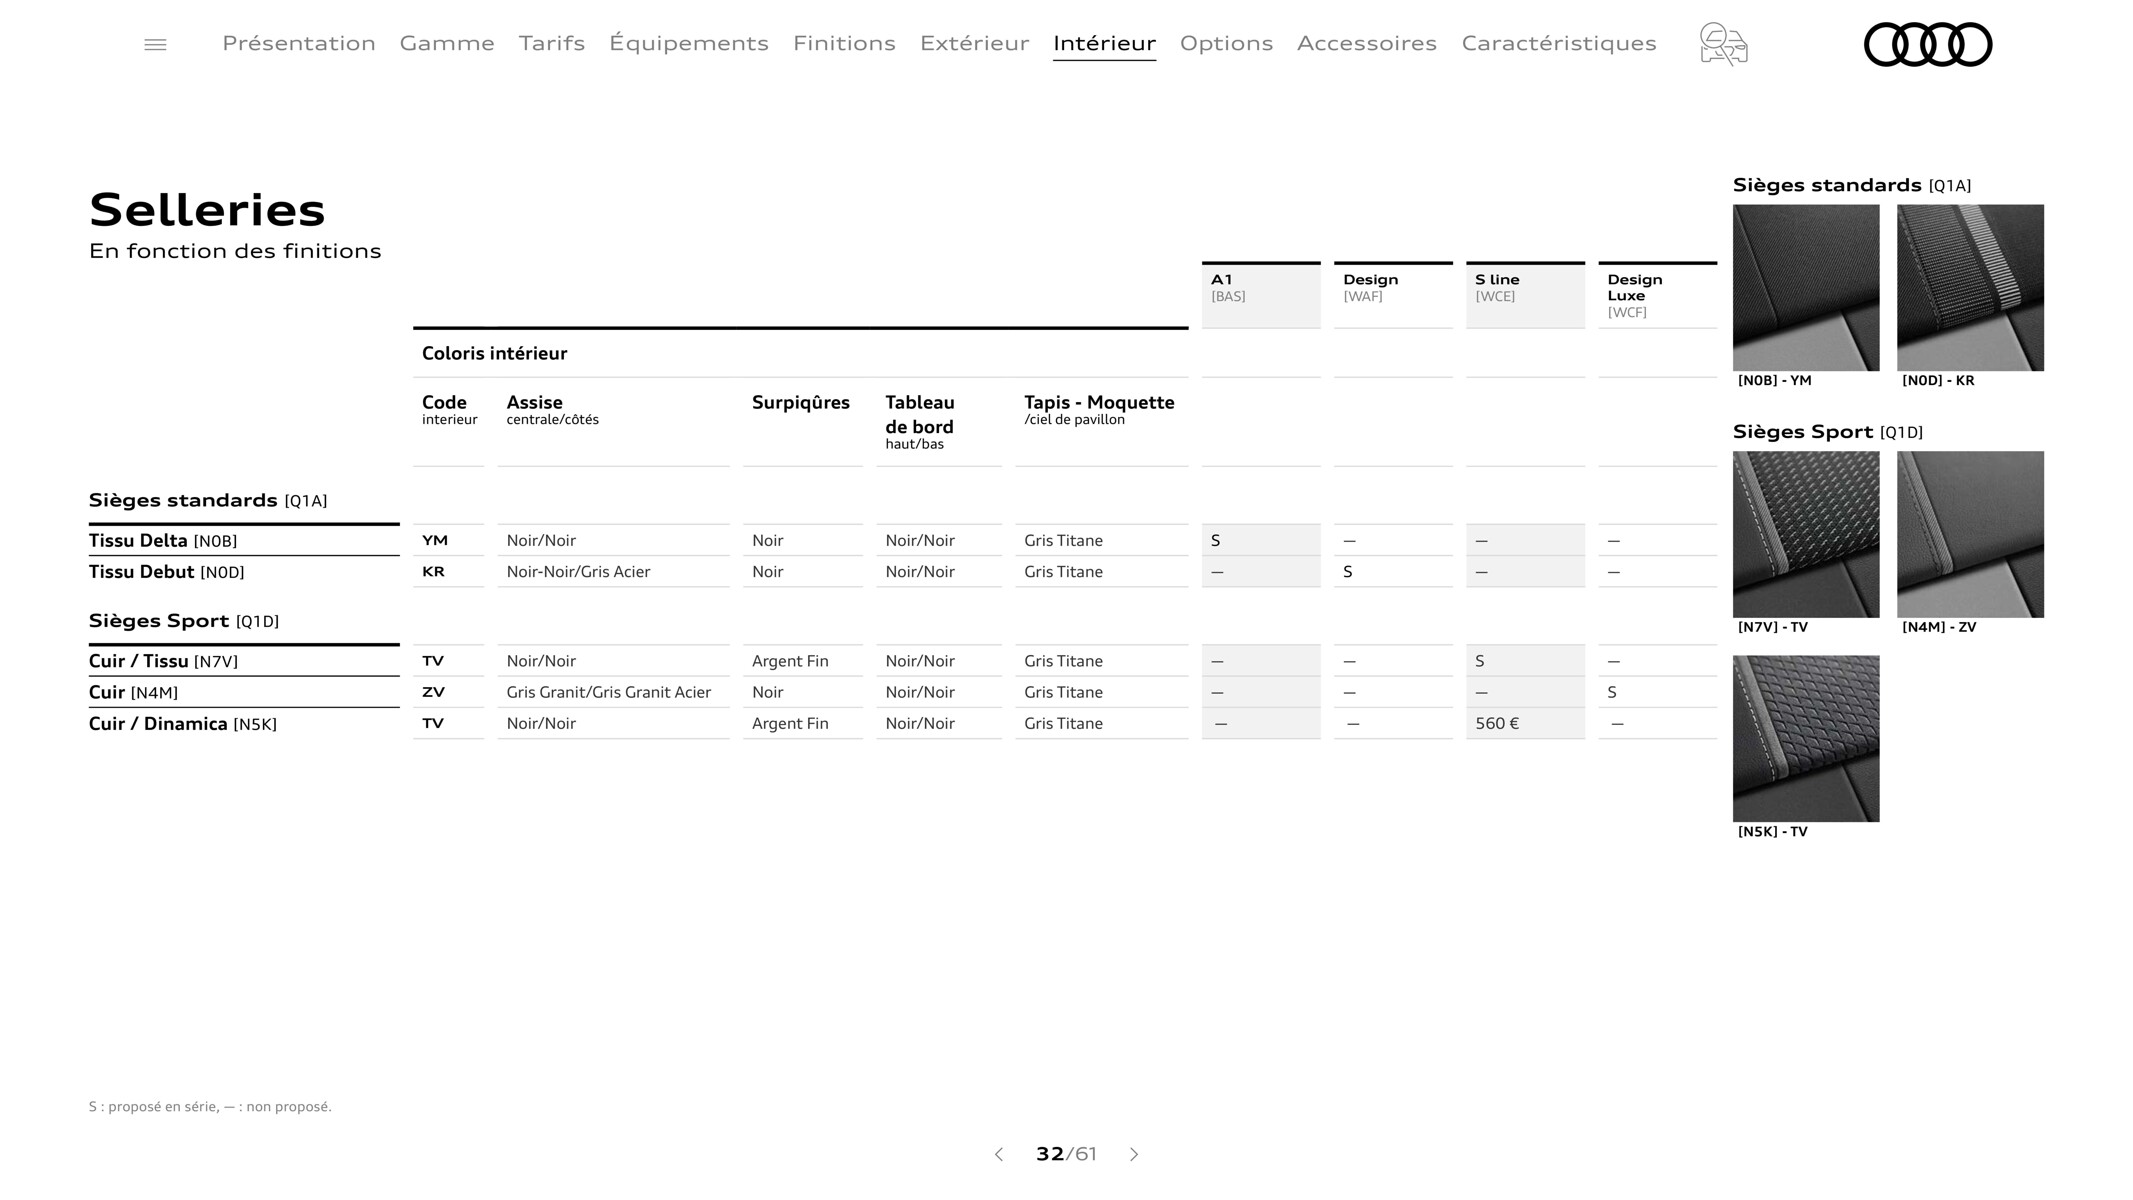
Task: Click the Code interieur column header
Action: [x=449, y=409]
